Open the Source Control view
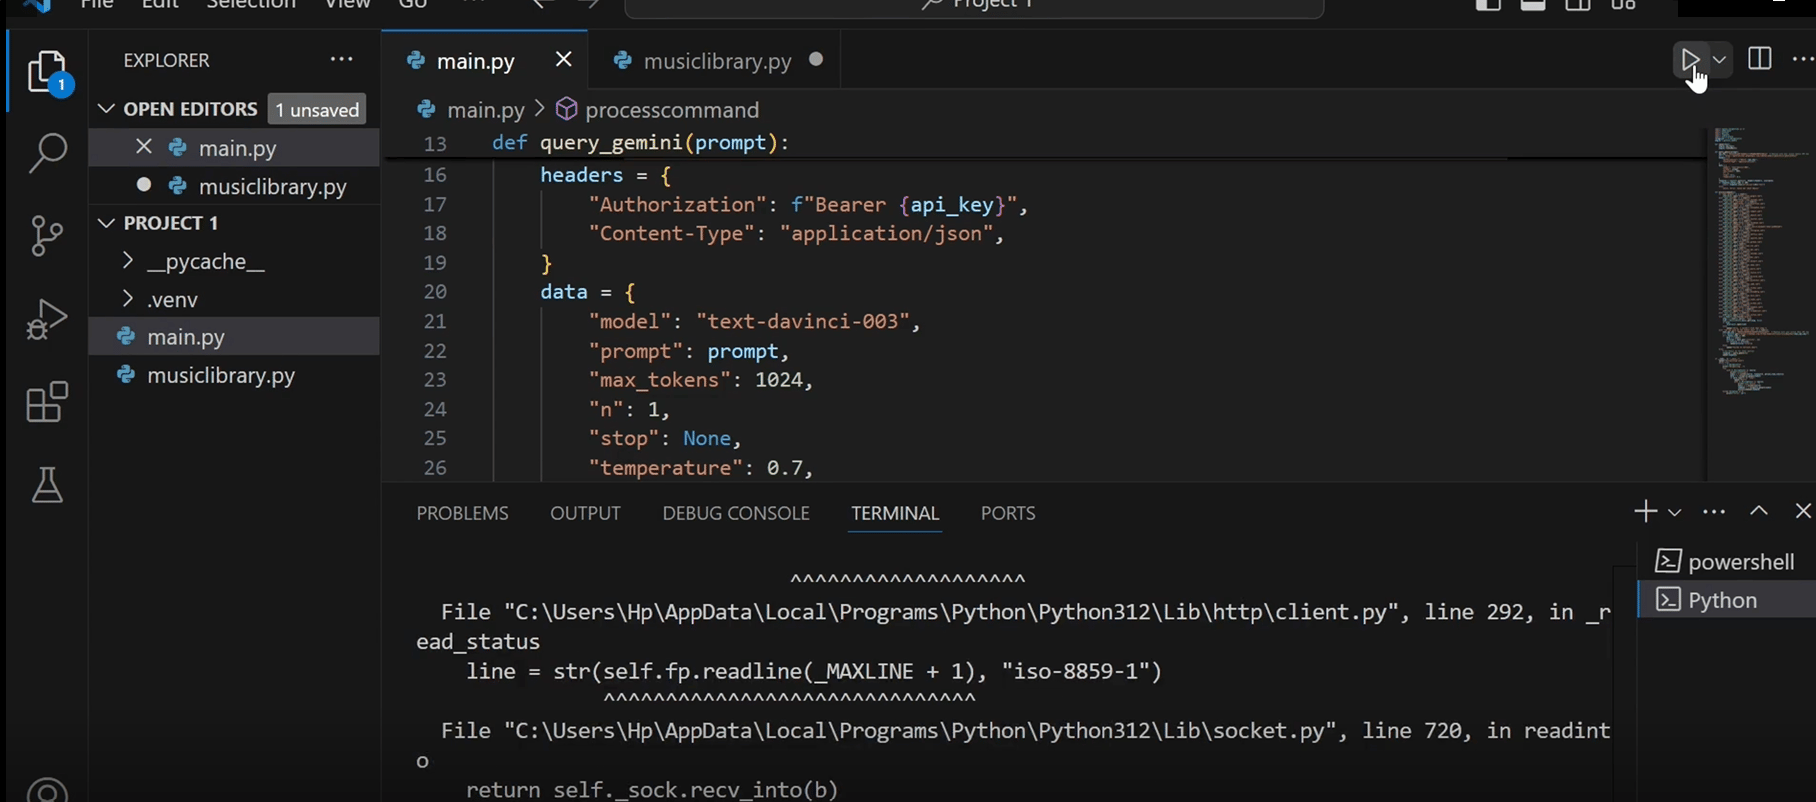The width and height of the screenshot is (1816, 802). 47,236
